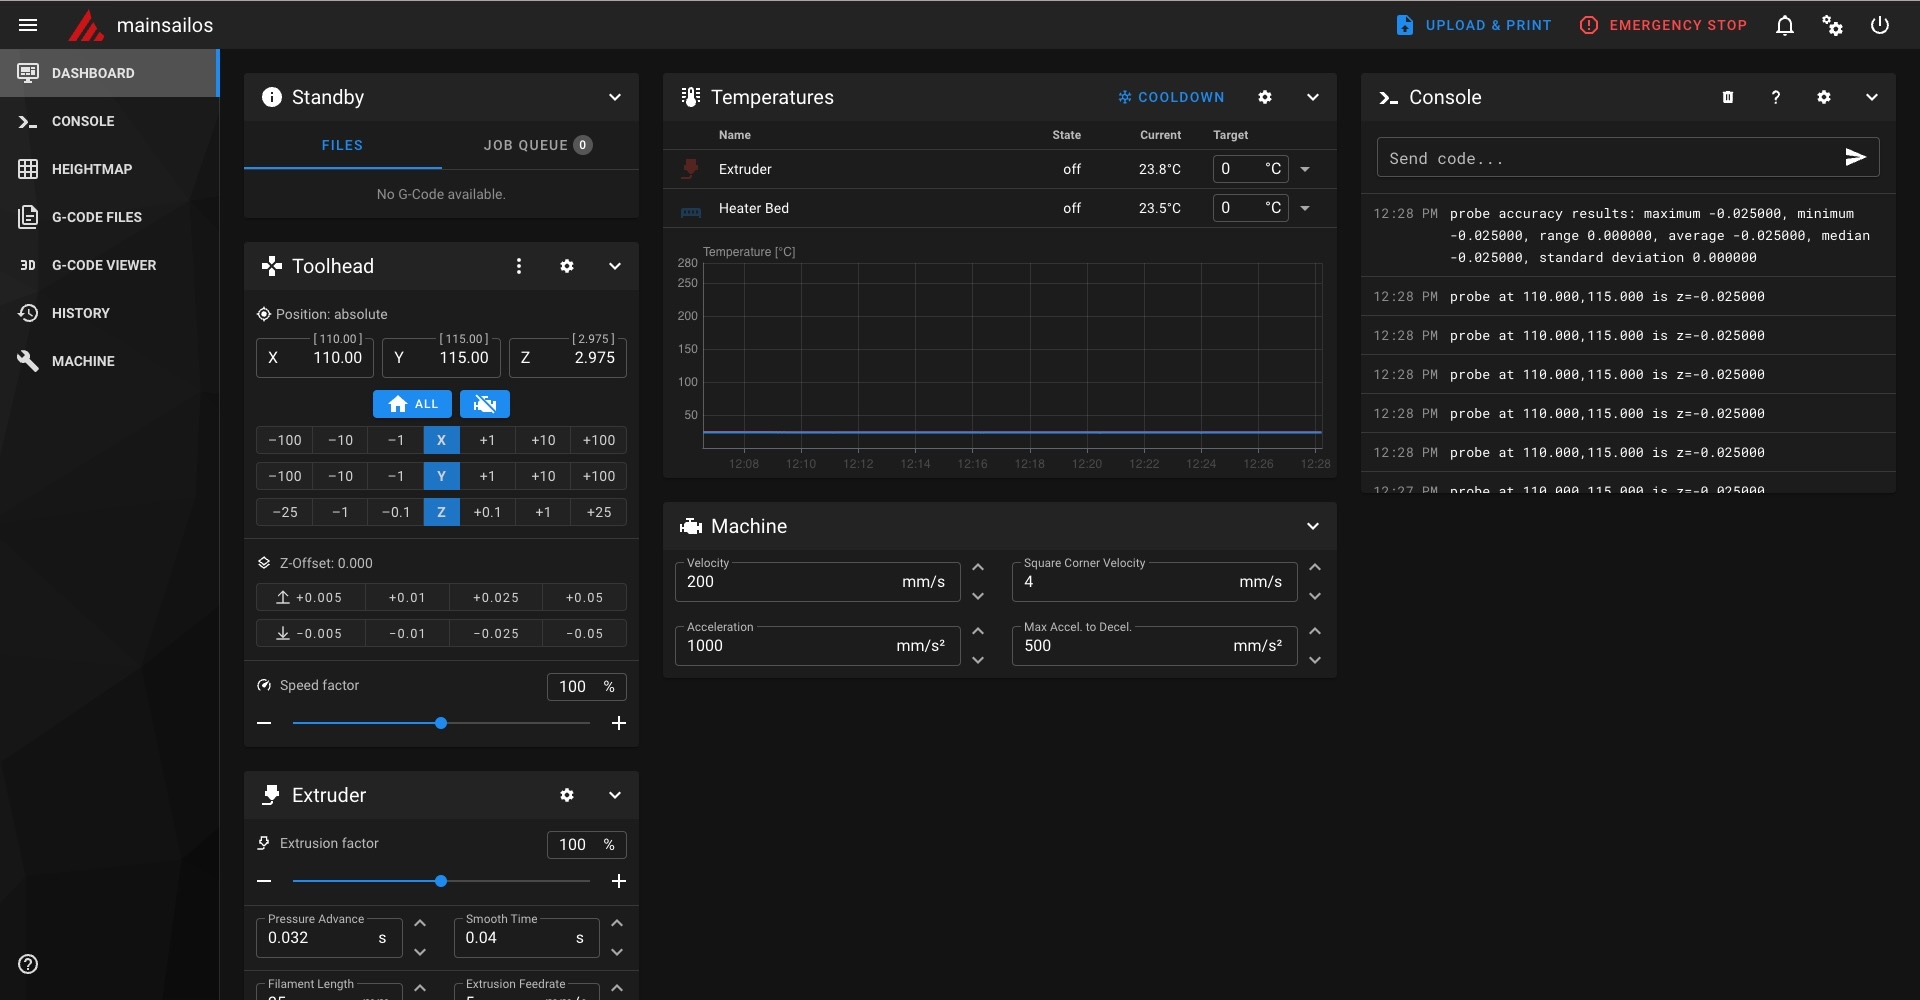The width and height of the screenshot is (1920, 1000).
Task: Click the Speed factor percent field
Action: pos(587,686)
